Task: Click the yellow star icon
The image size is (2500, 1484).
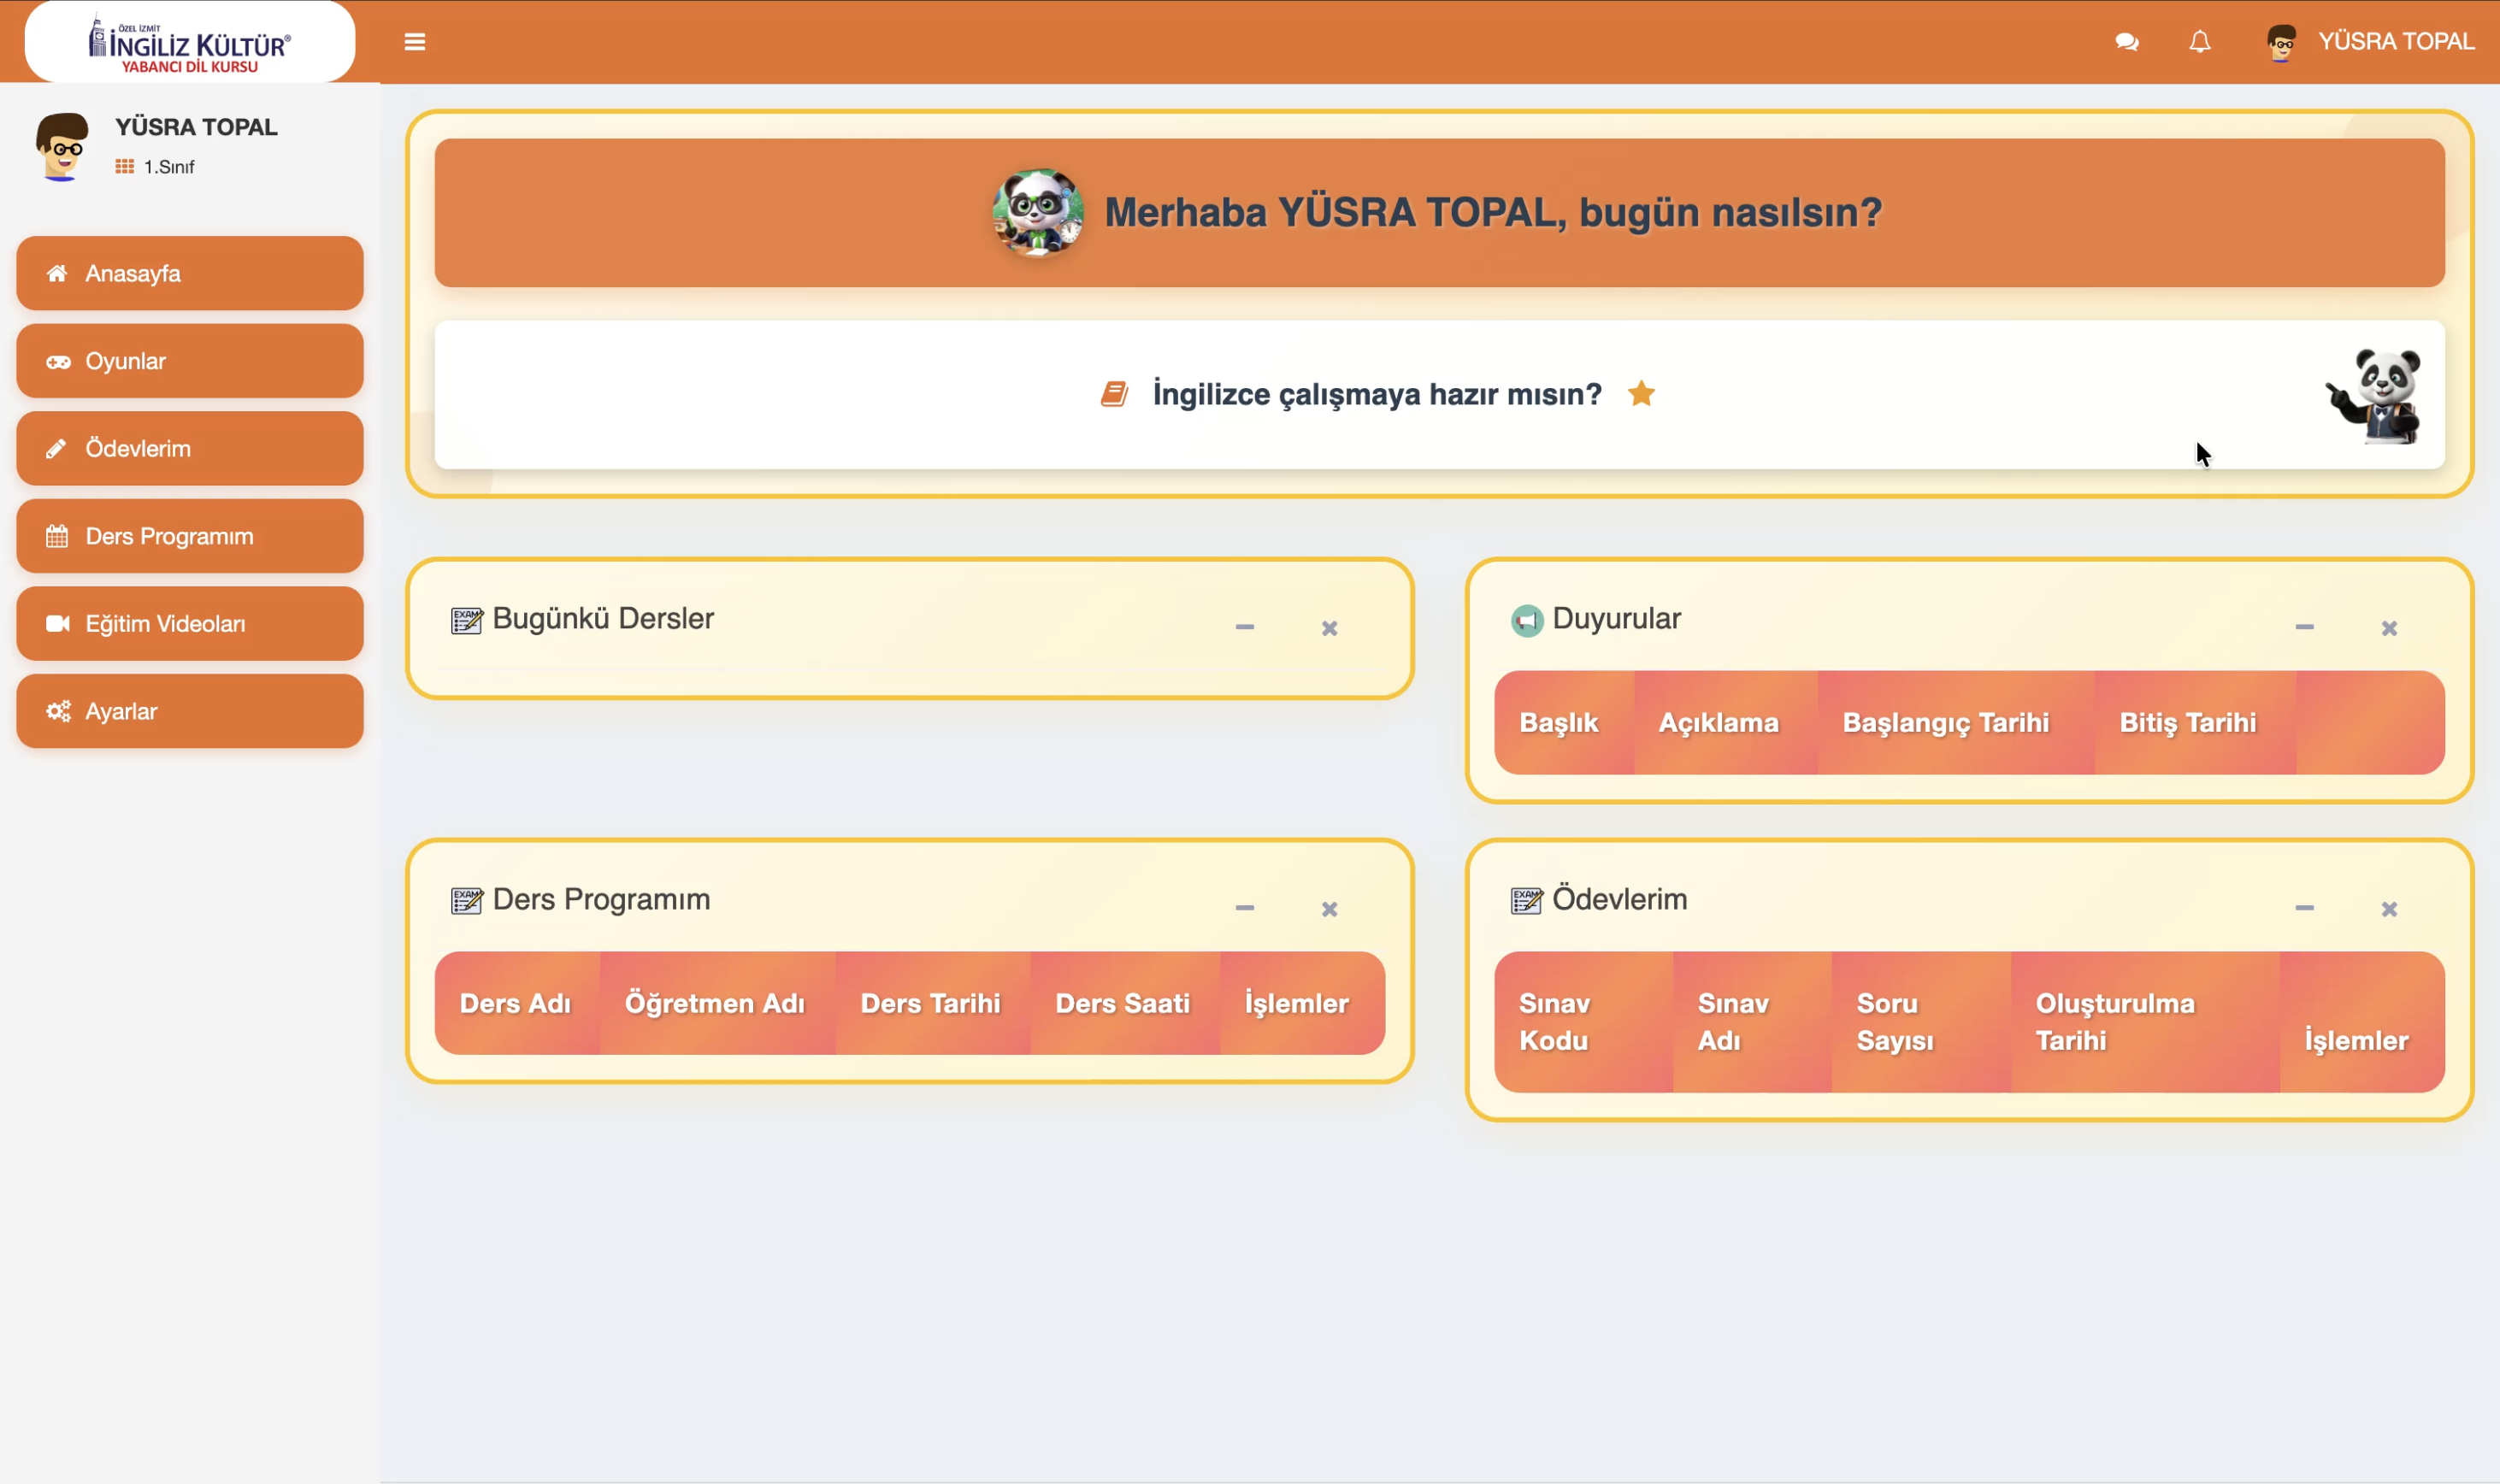Action: click(1641, 394)
